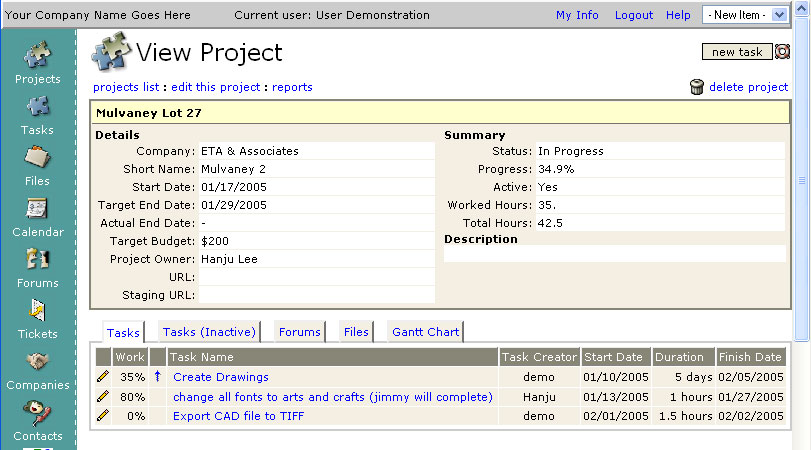The image size is (811, 450).
Task: Click the Mulvaney Lot 27 project title
Action: pyautogui.click(x=149, y=113)
